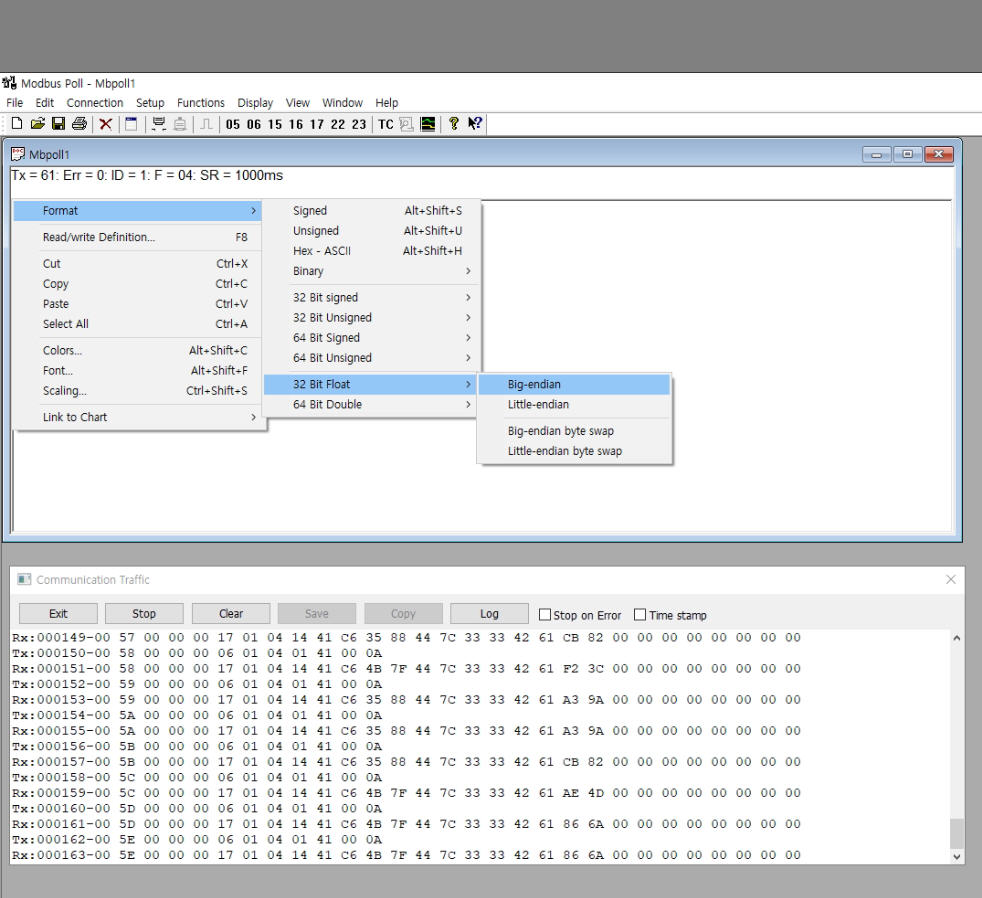Viewport: 982px width, 898px height.
Task: Click traffic log scrollbar down arrow
Action: click(956, 856)
